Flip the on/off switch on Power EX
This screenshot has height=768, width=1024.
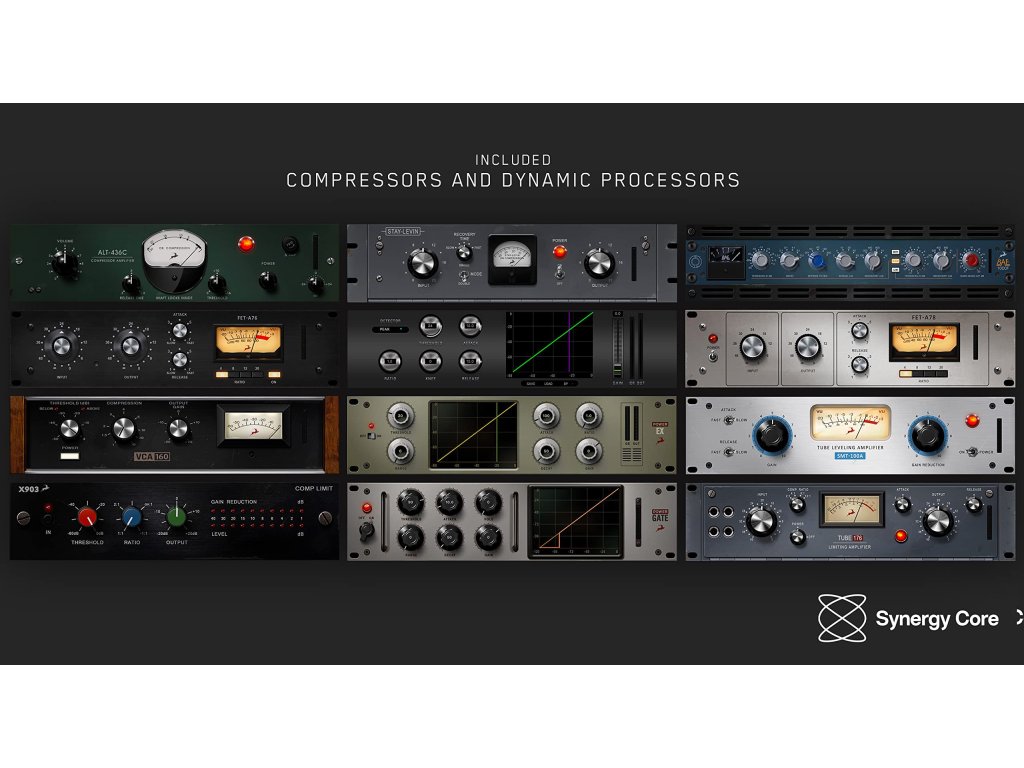click(372, 436)
